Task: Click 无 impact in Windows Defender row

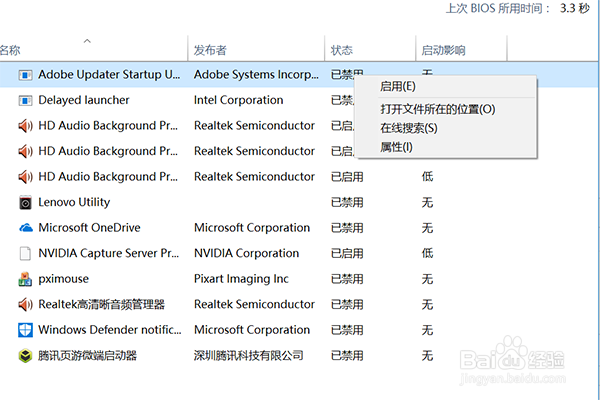Action: (427, 330)
